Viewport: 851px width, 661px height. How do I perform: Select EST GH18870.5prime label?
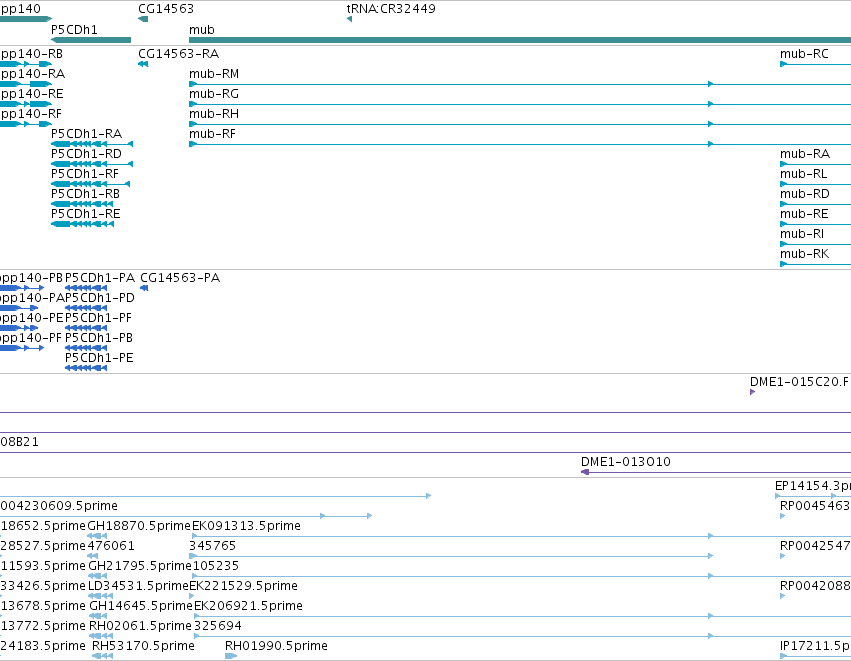pos(139,526)
